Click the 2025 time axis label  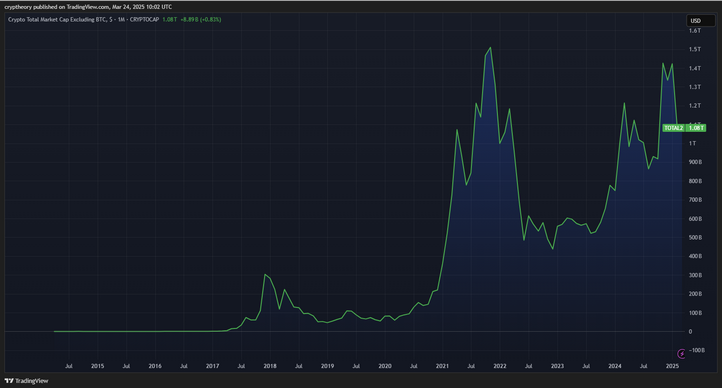[672, 366]
